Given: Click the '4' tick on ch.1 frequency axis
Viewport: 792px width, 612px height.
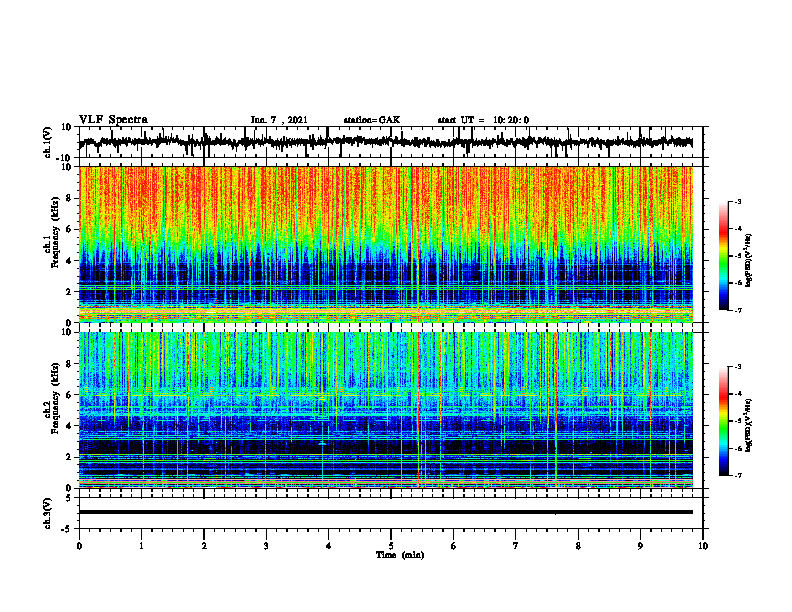Looking at the screenshot, I should 69,261.
